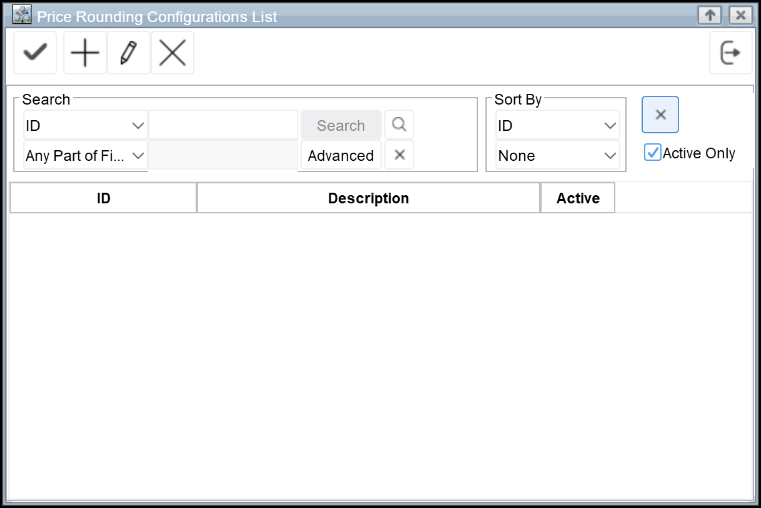Click the large X delete toolbar icon
Viewport: 761px width, 508px height.
click(x=172, y=53)
